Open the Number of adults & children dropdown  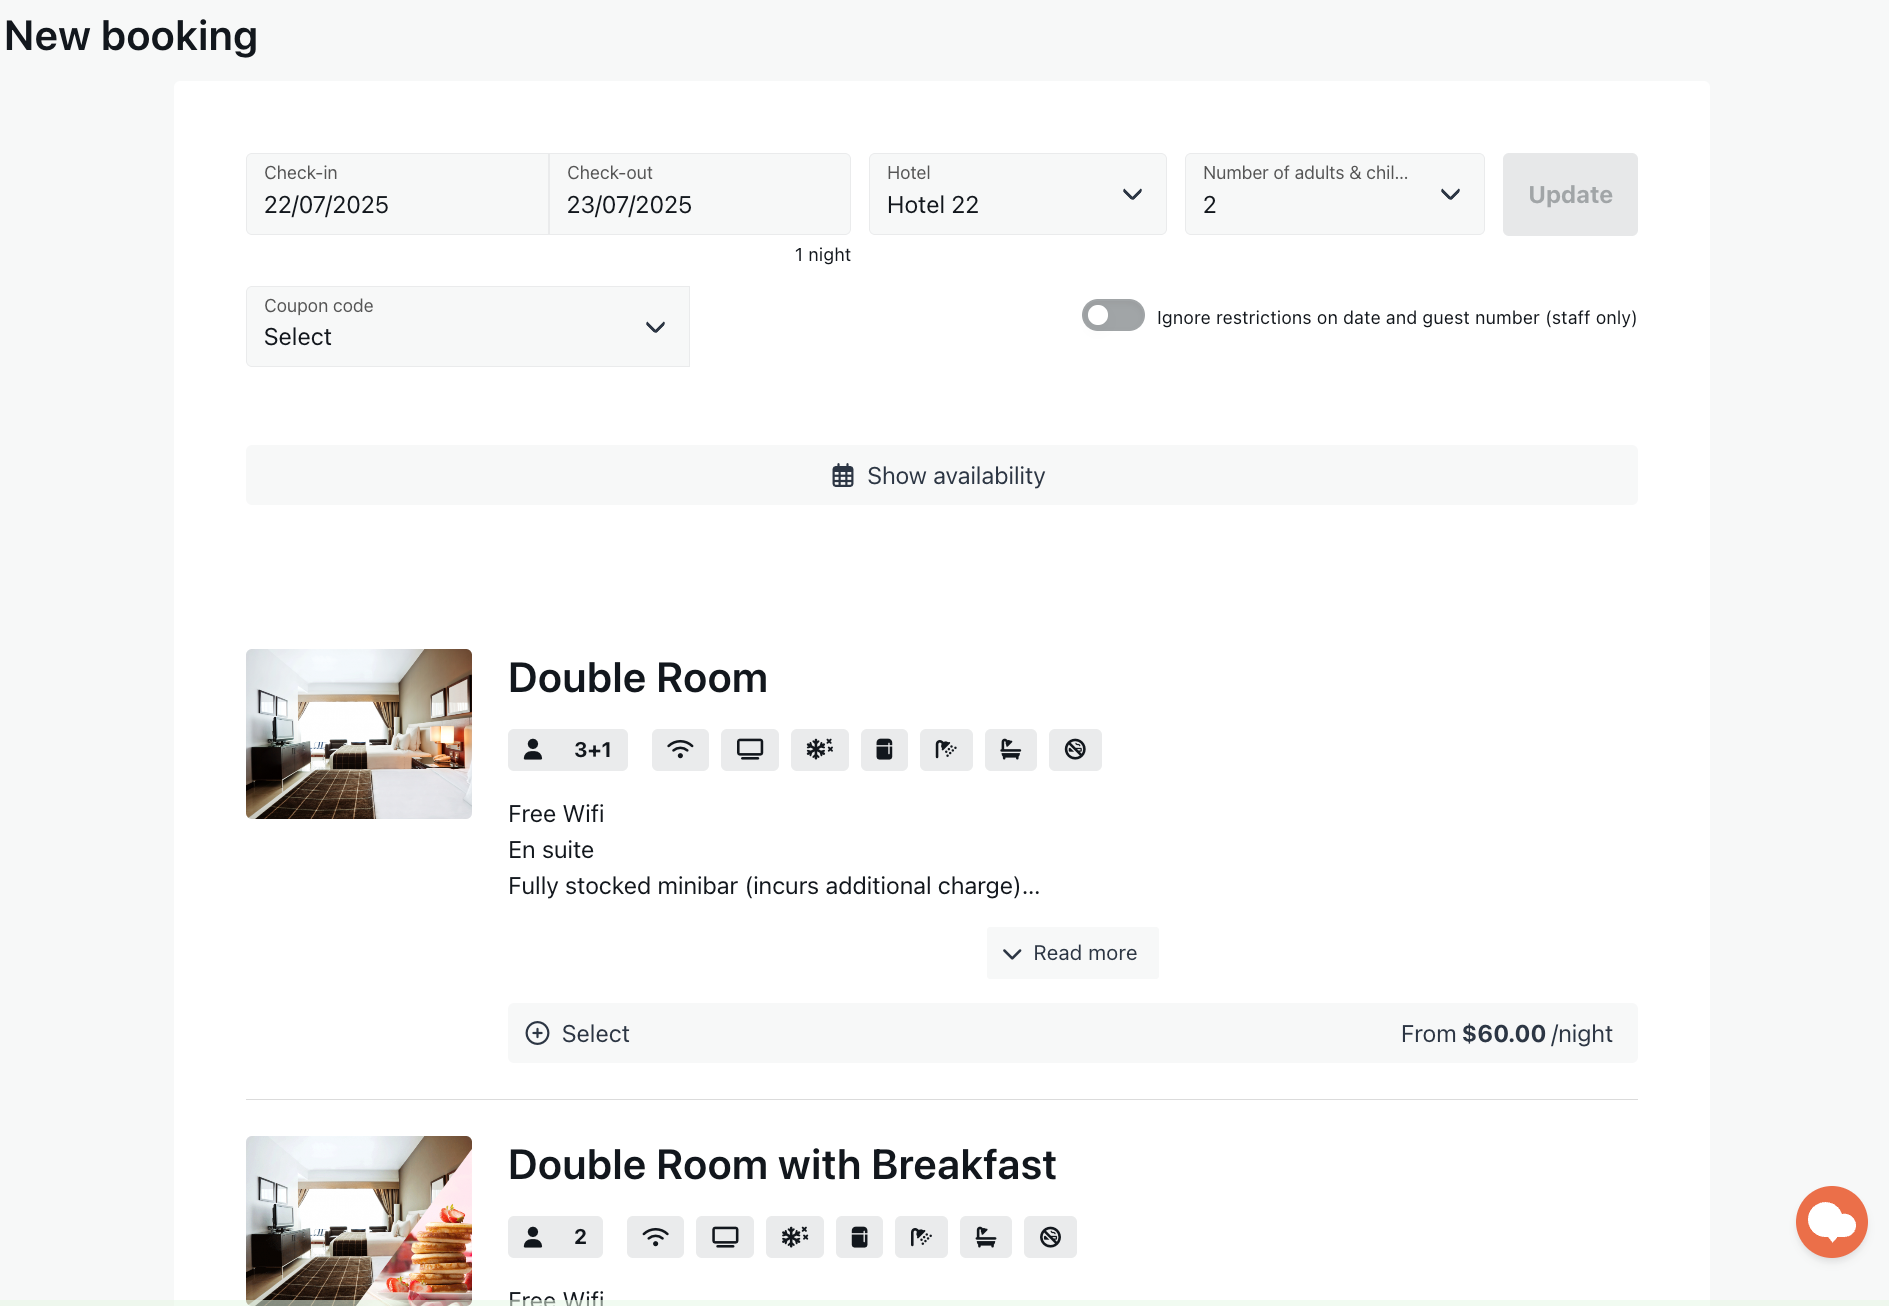coord(1334,194)
